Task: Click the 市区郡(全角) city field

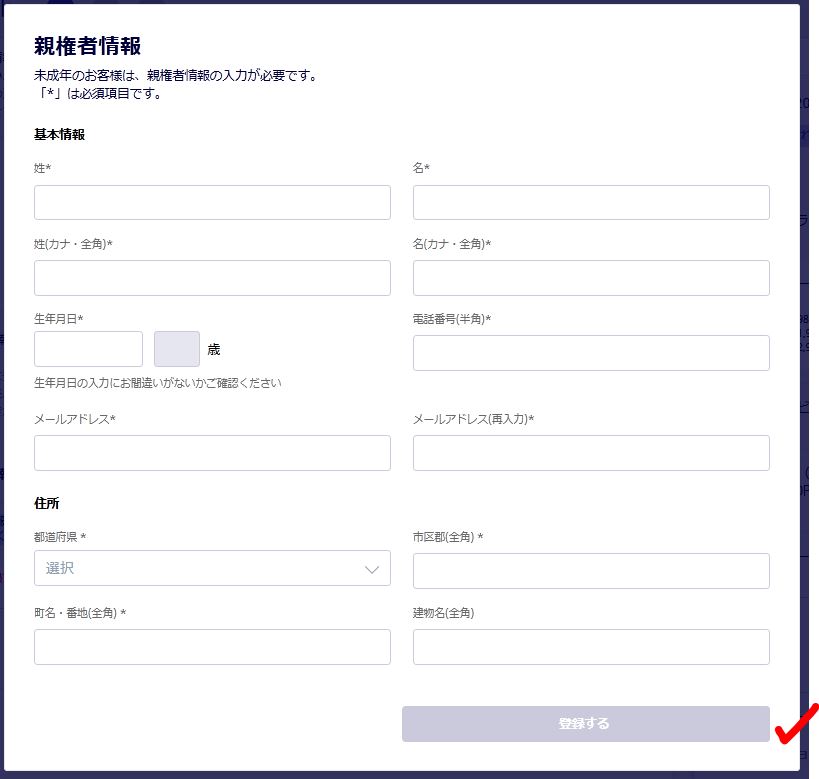Action: pos(590,568)
